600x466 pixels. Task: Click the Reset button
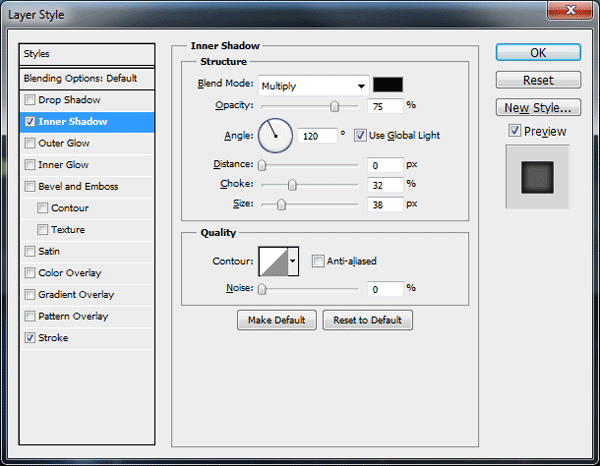[538, 80]
